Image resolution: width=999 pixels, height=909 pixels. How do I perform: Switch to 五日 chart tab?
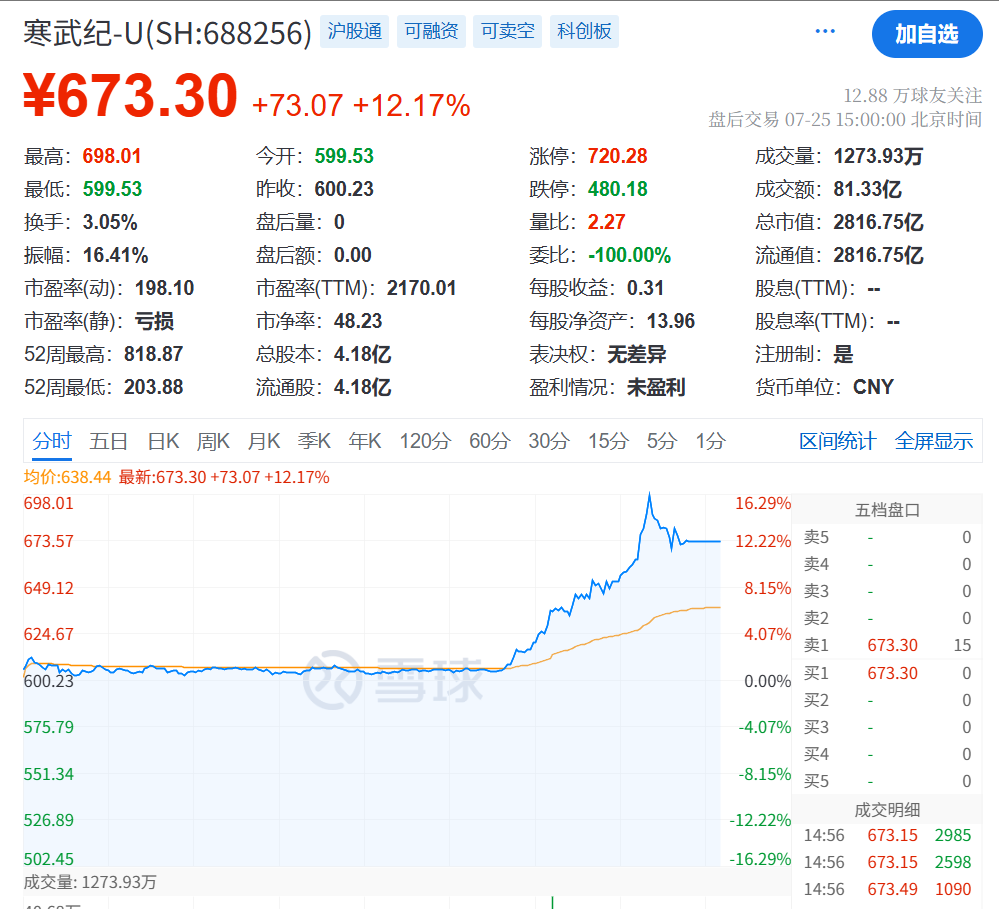pos(108,441)
